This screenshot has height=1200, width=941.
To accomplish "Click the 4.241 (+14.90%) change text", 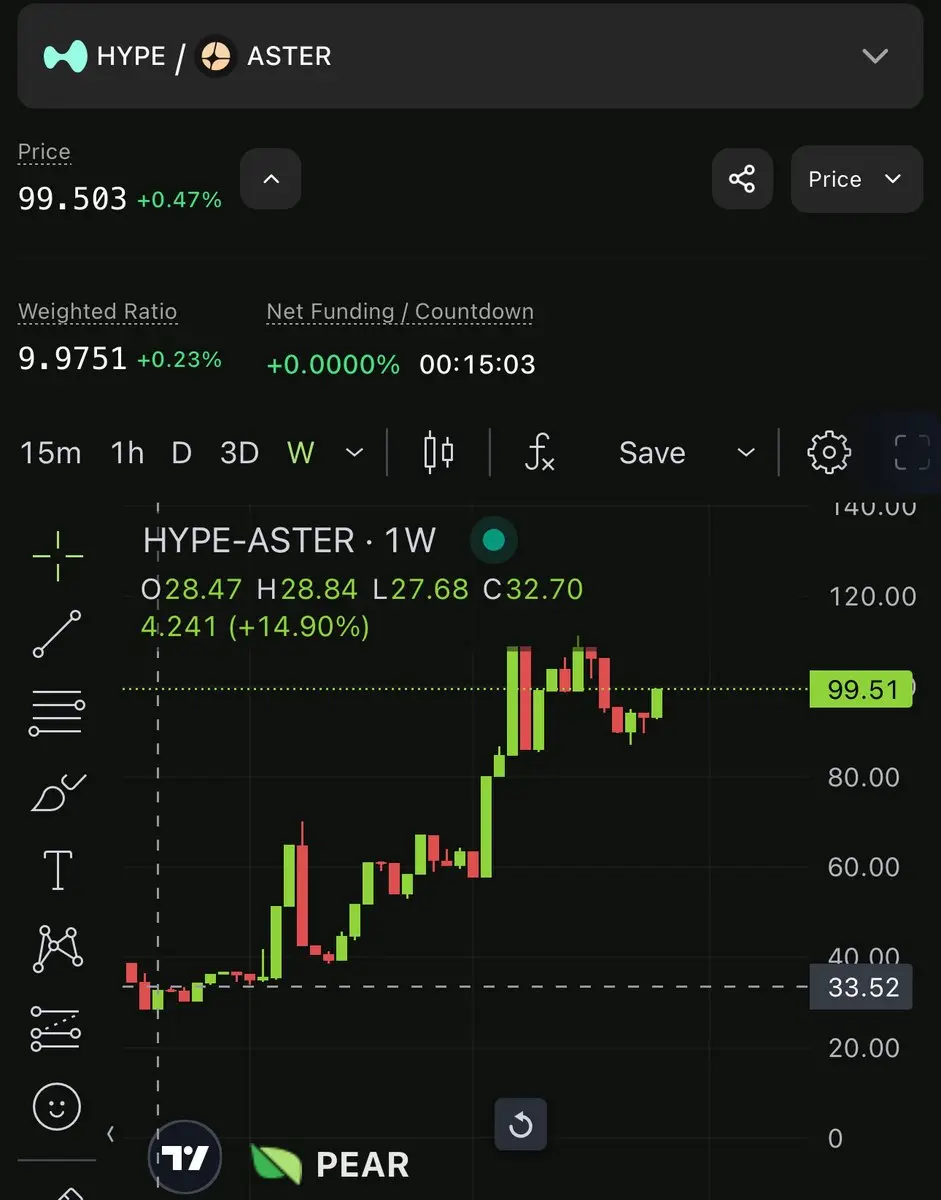I will pos(256,627).
